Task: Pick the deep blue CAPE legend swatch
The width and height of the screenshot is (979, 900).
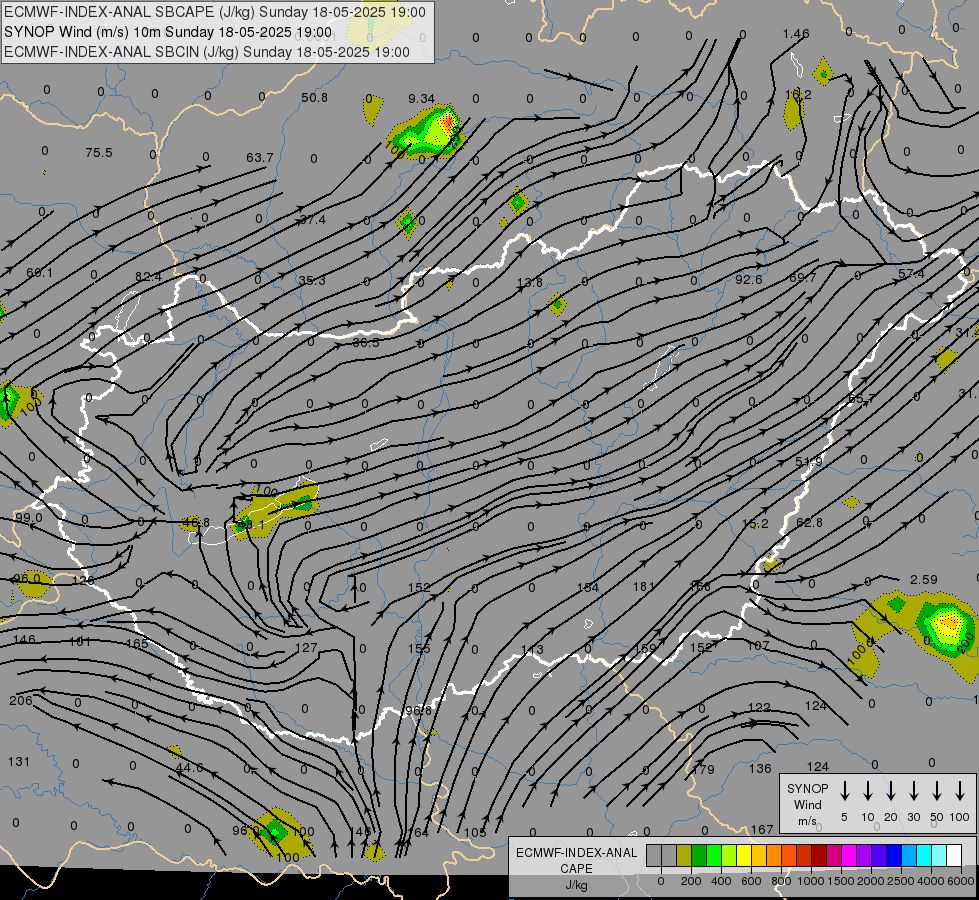Action: [894, 856]
